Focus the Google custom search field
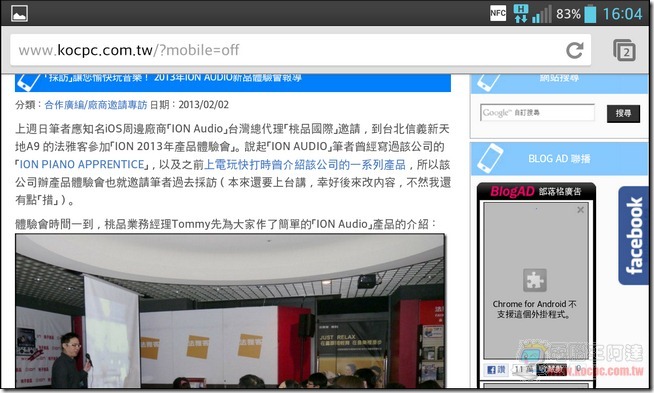Screen dimensions: 654x393 tap(537, 113)
